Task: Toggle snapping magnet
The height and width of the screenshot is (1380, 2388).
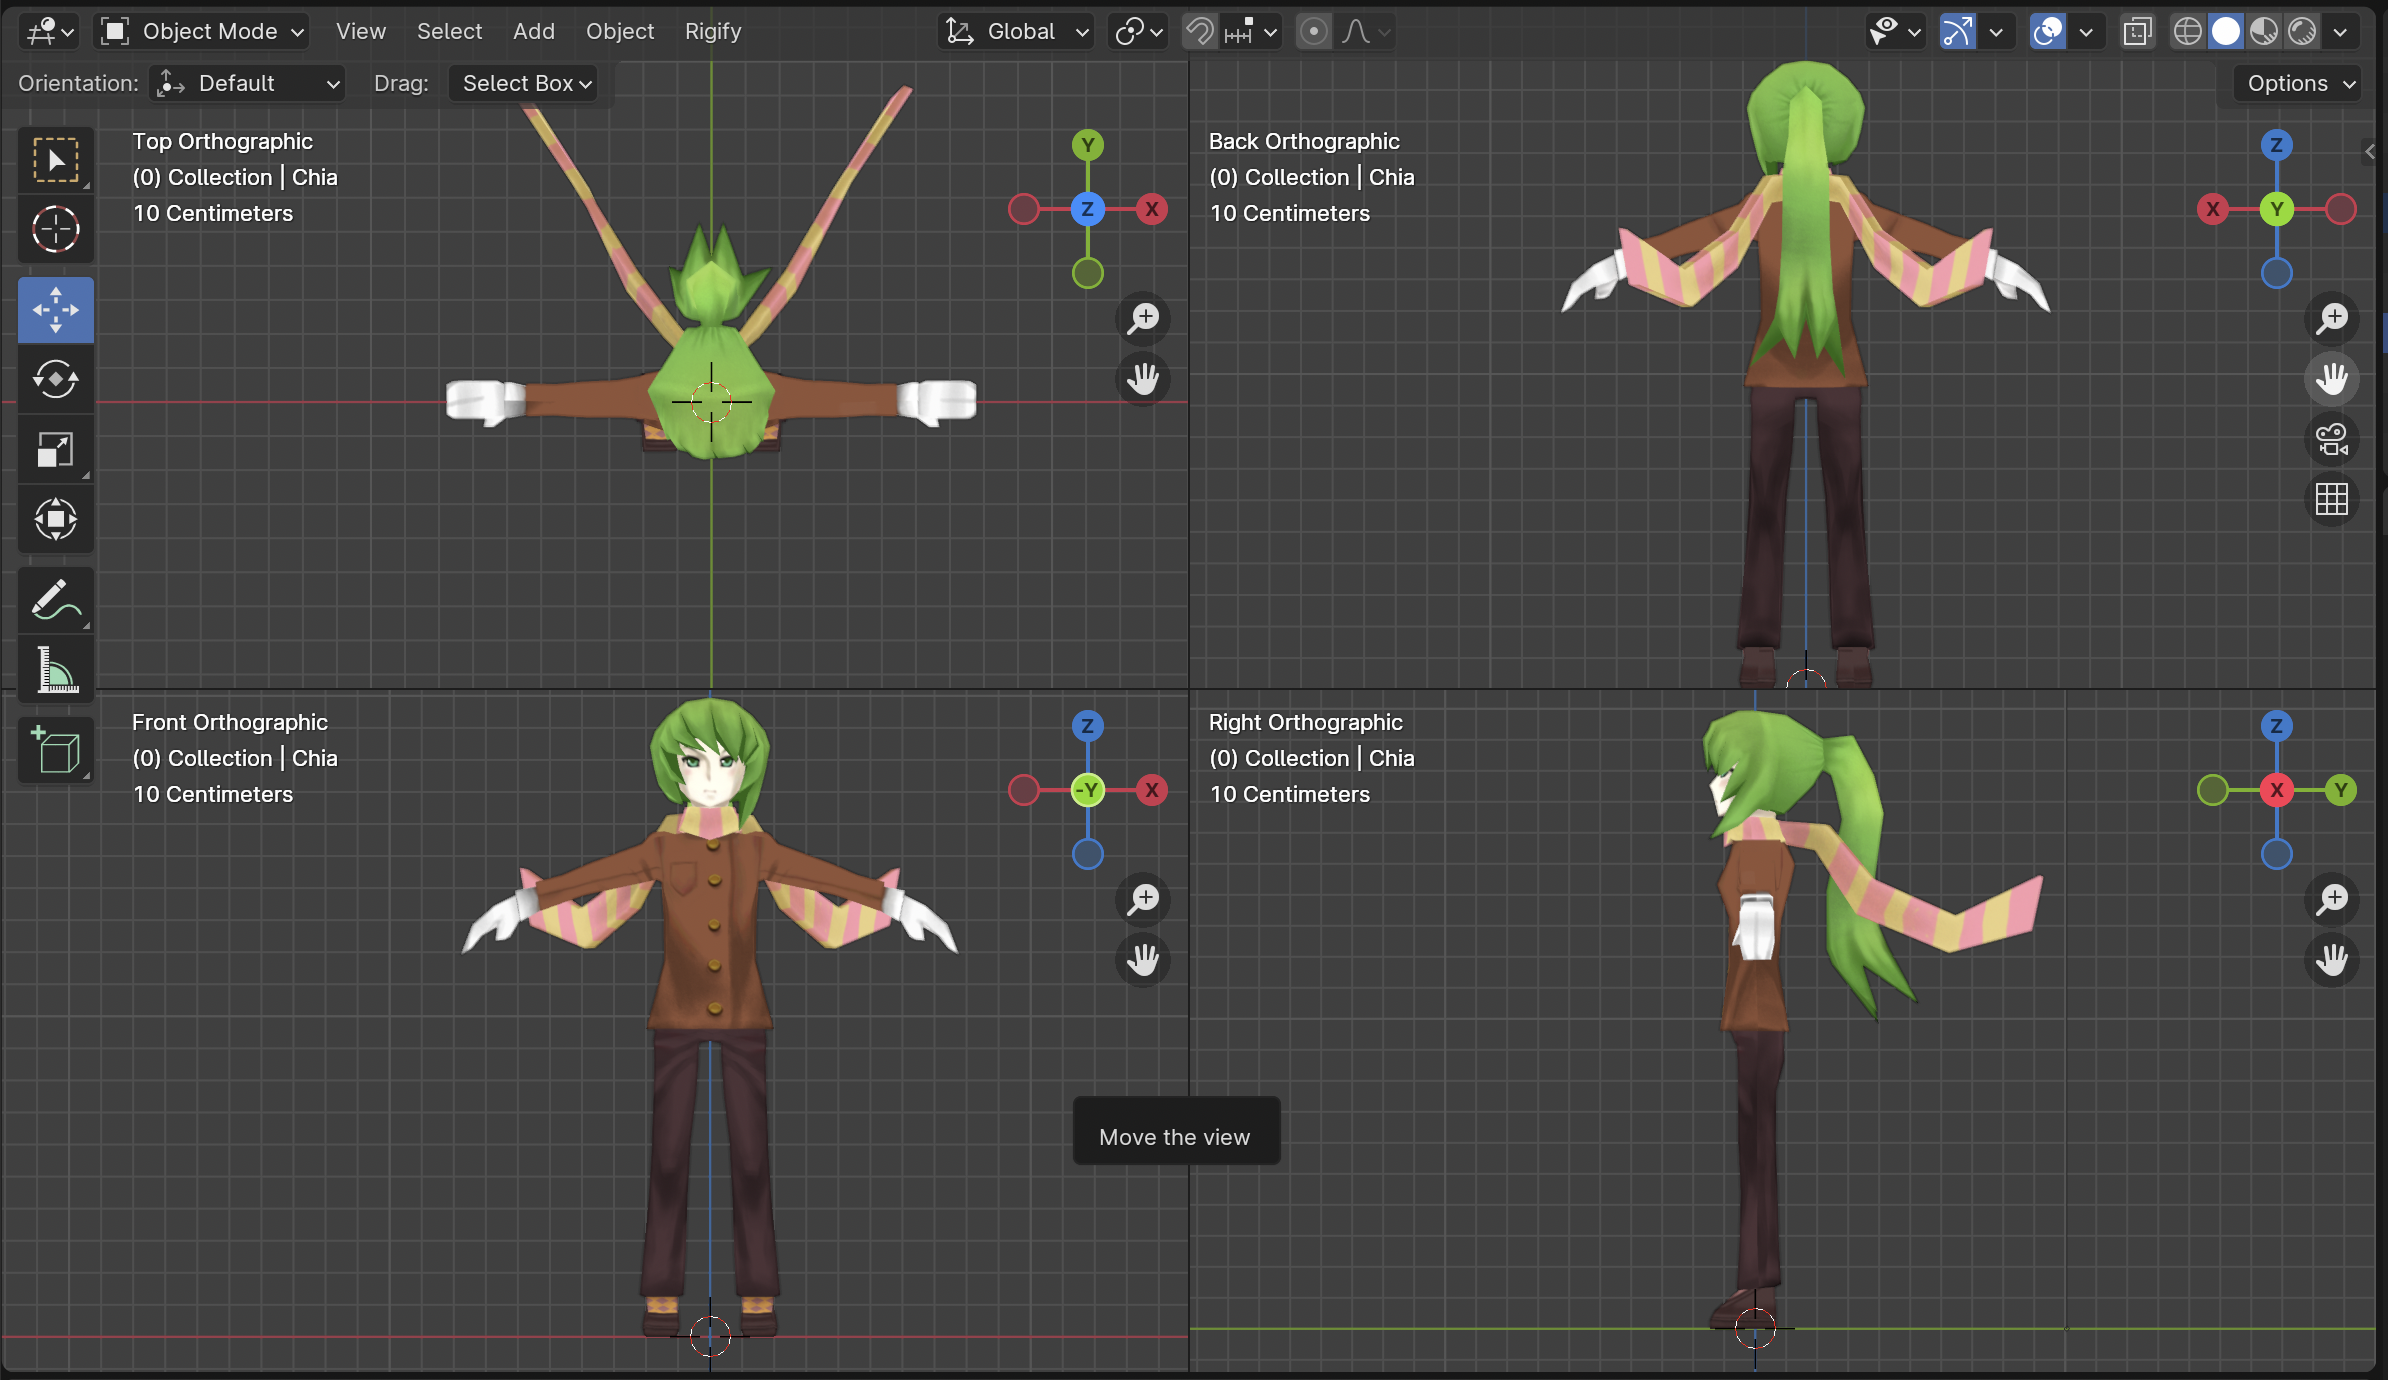Action: 1199,31
